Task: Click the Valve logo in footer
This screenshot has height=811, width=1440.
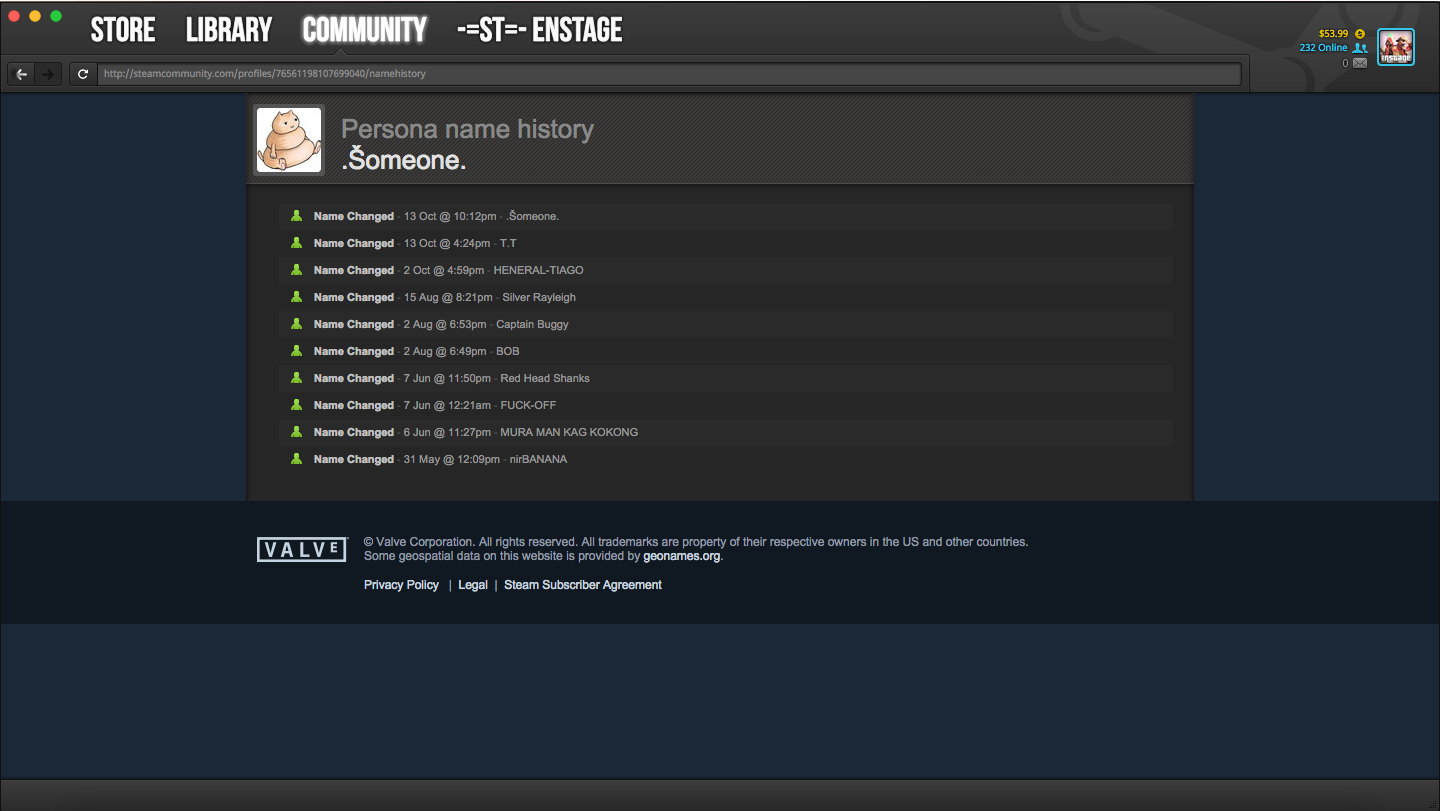Action: coord(302,550)
